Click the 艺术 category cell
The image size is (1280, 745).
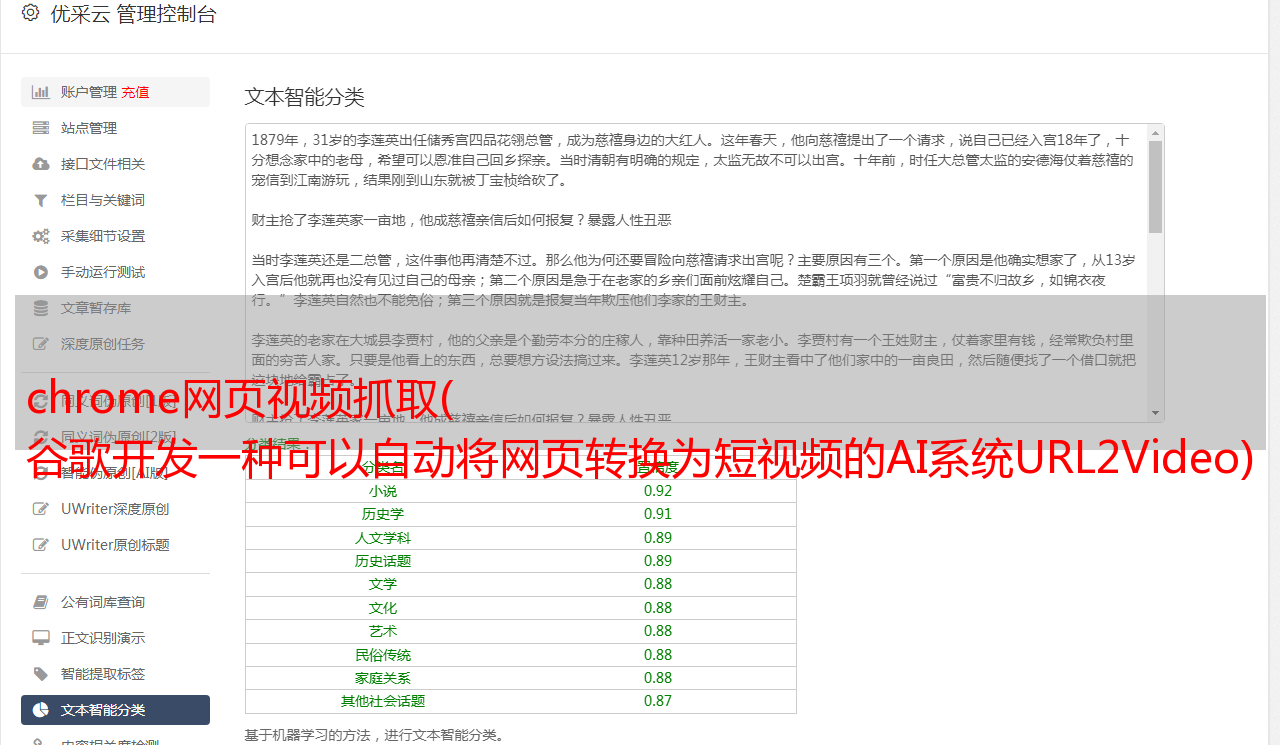383,631
